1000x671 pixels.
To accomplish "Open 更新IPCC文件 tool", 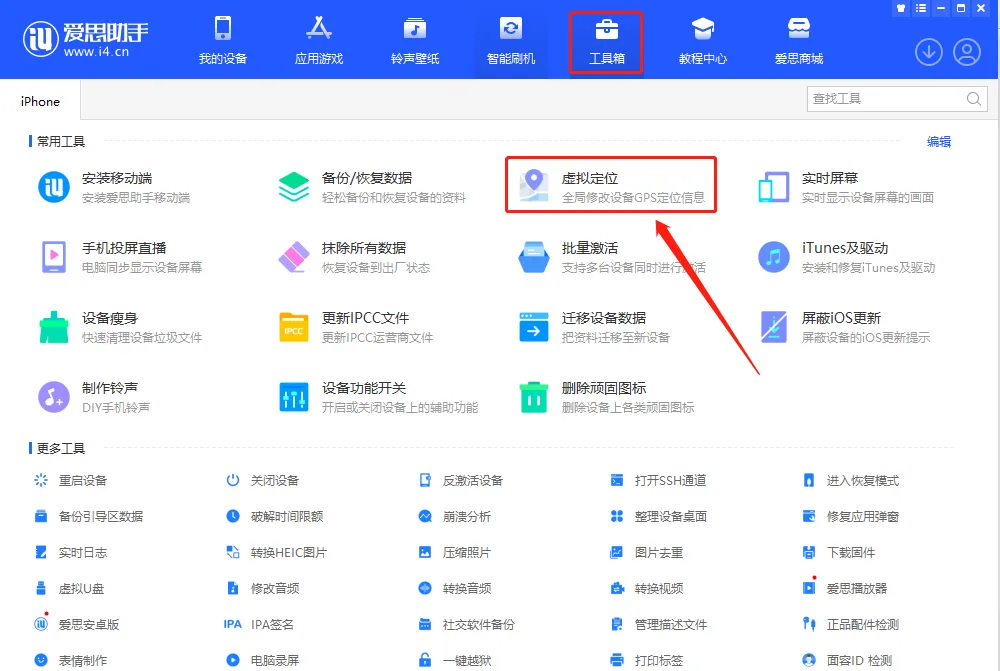I will [x=356, y=327].
